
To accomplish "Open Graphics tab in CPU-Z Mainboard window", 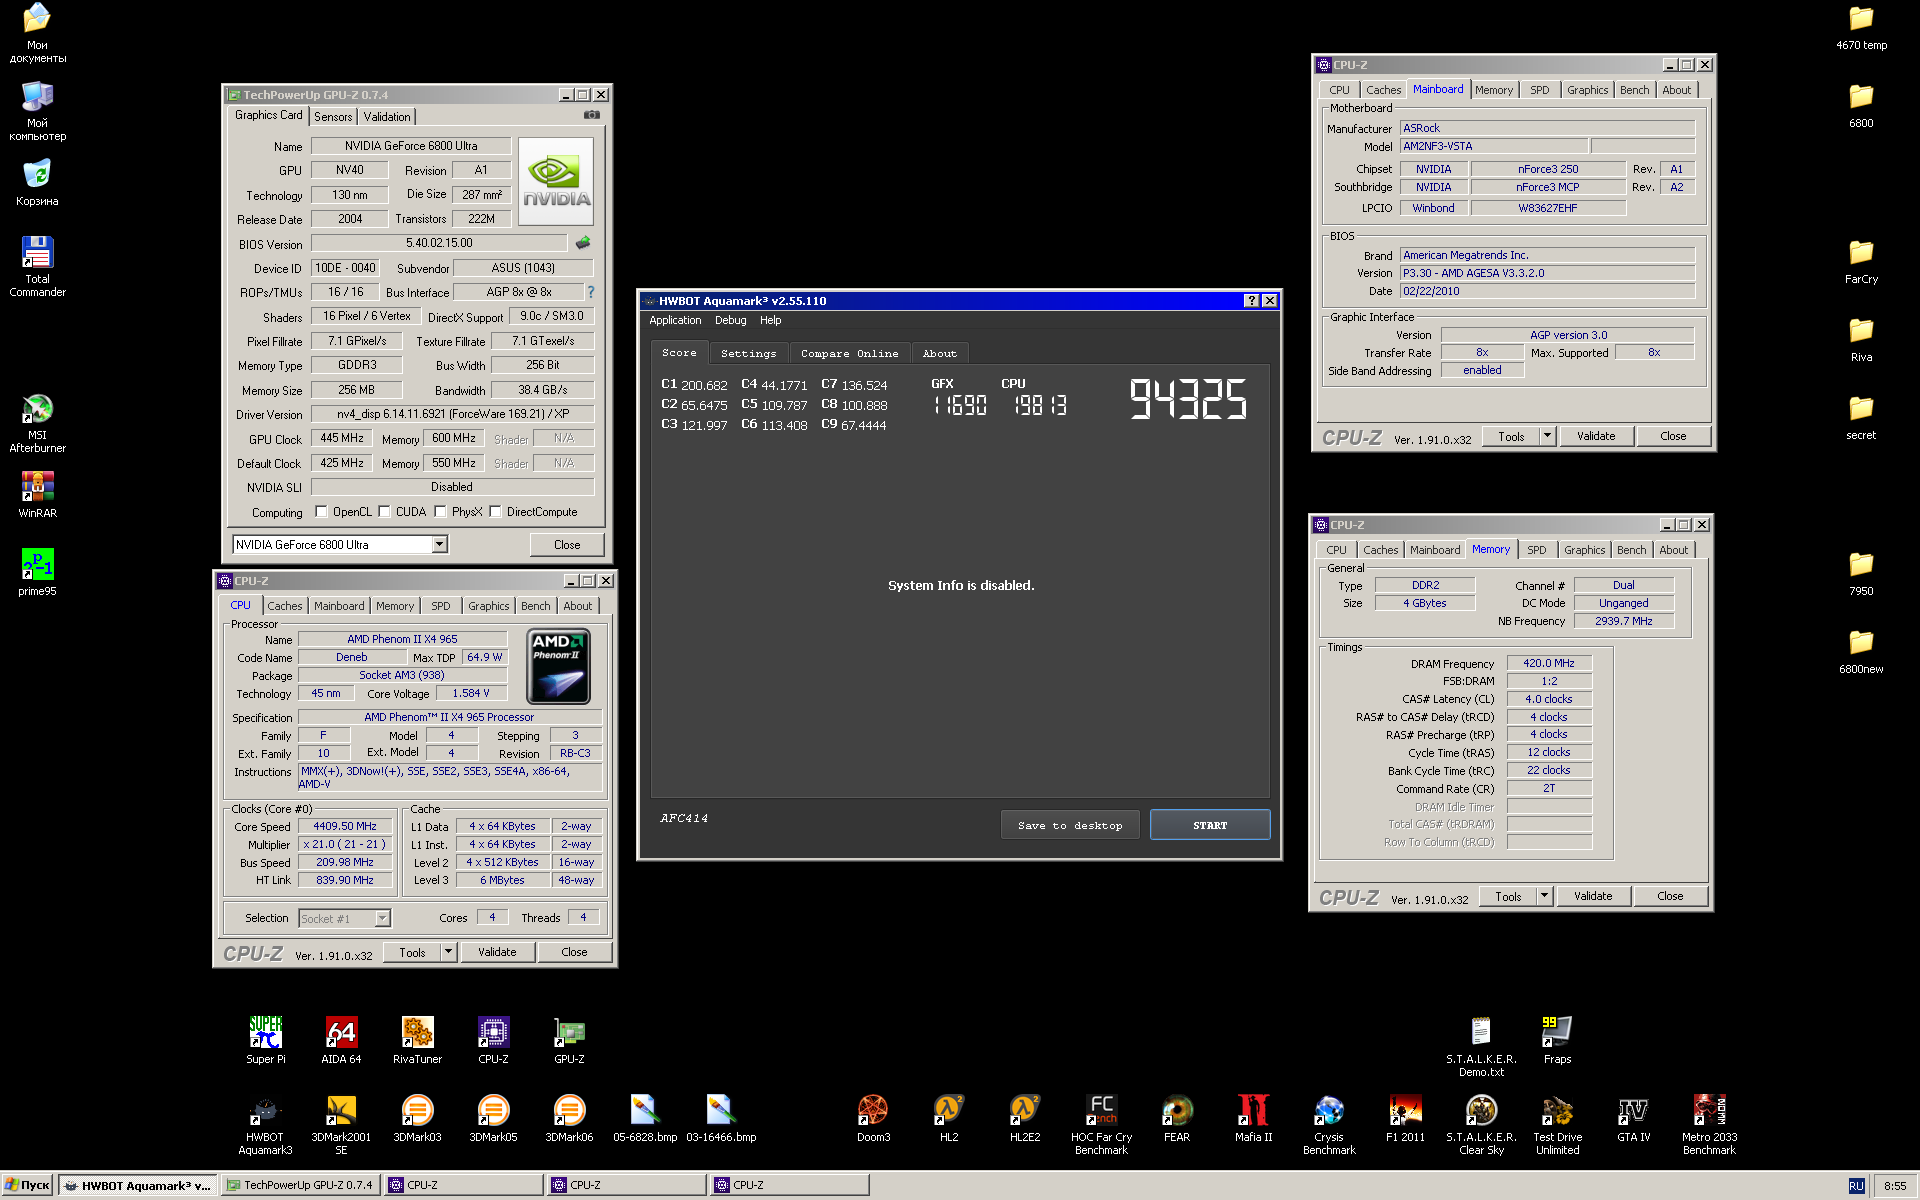I will [x=1587, y=90].
